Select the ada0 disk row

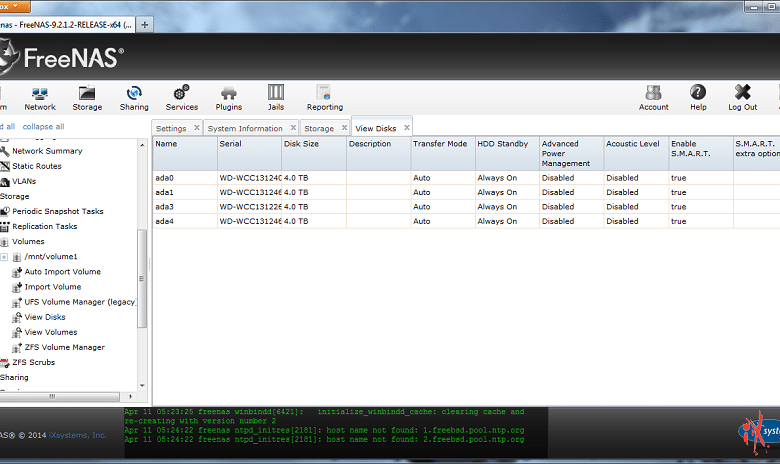point(466,178)
